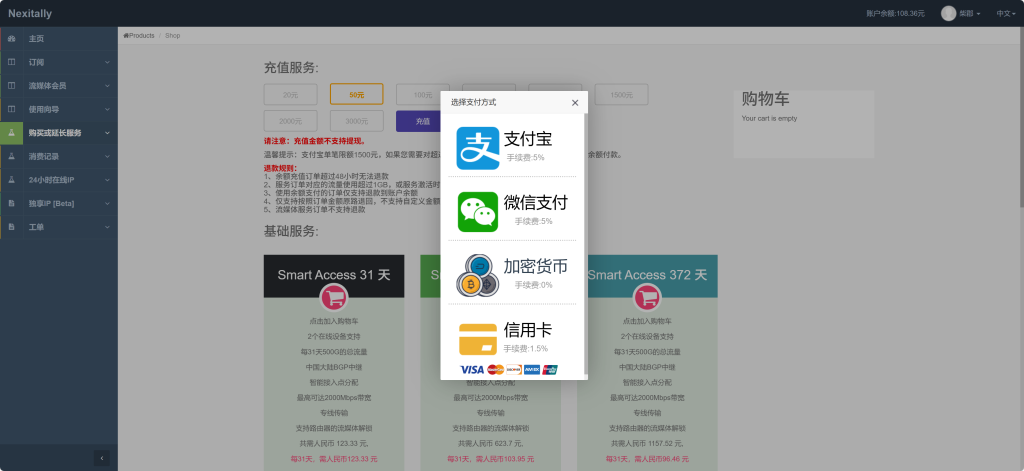Expand the 购买或延长服务 submenu chevron
This screenshot has height=471, width=1024.
pyautogui.click(x=107, y=133)
